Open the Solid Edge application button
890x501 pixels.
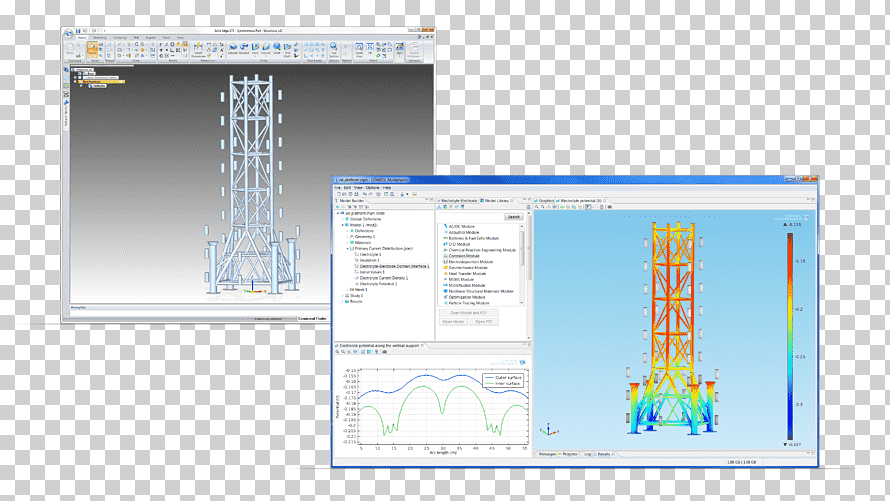pyautogui.click(x=69, y=32)
